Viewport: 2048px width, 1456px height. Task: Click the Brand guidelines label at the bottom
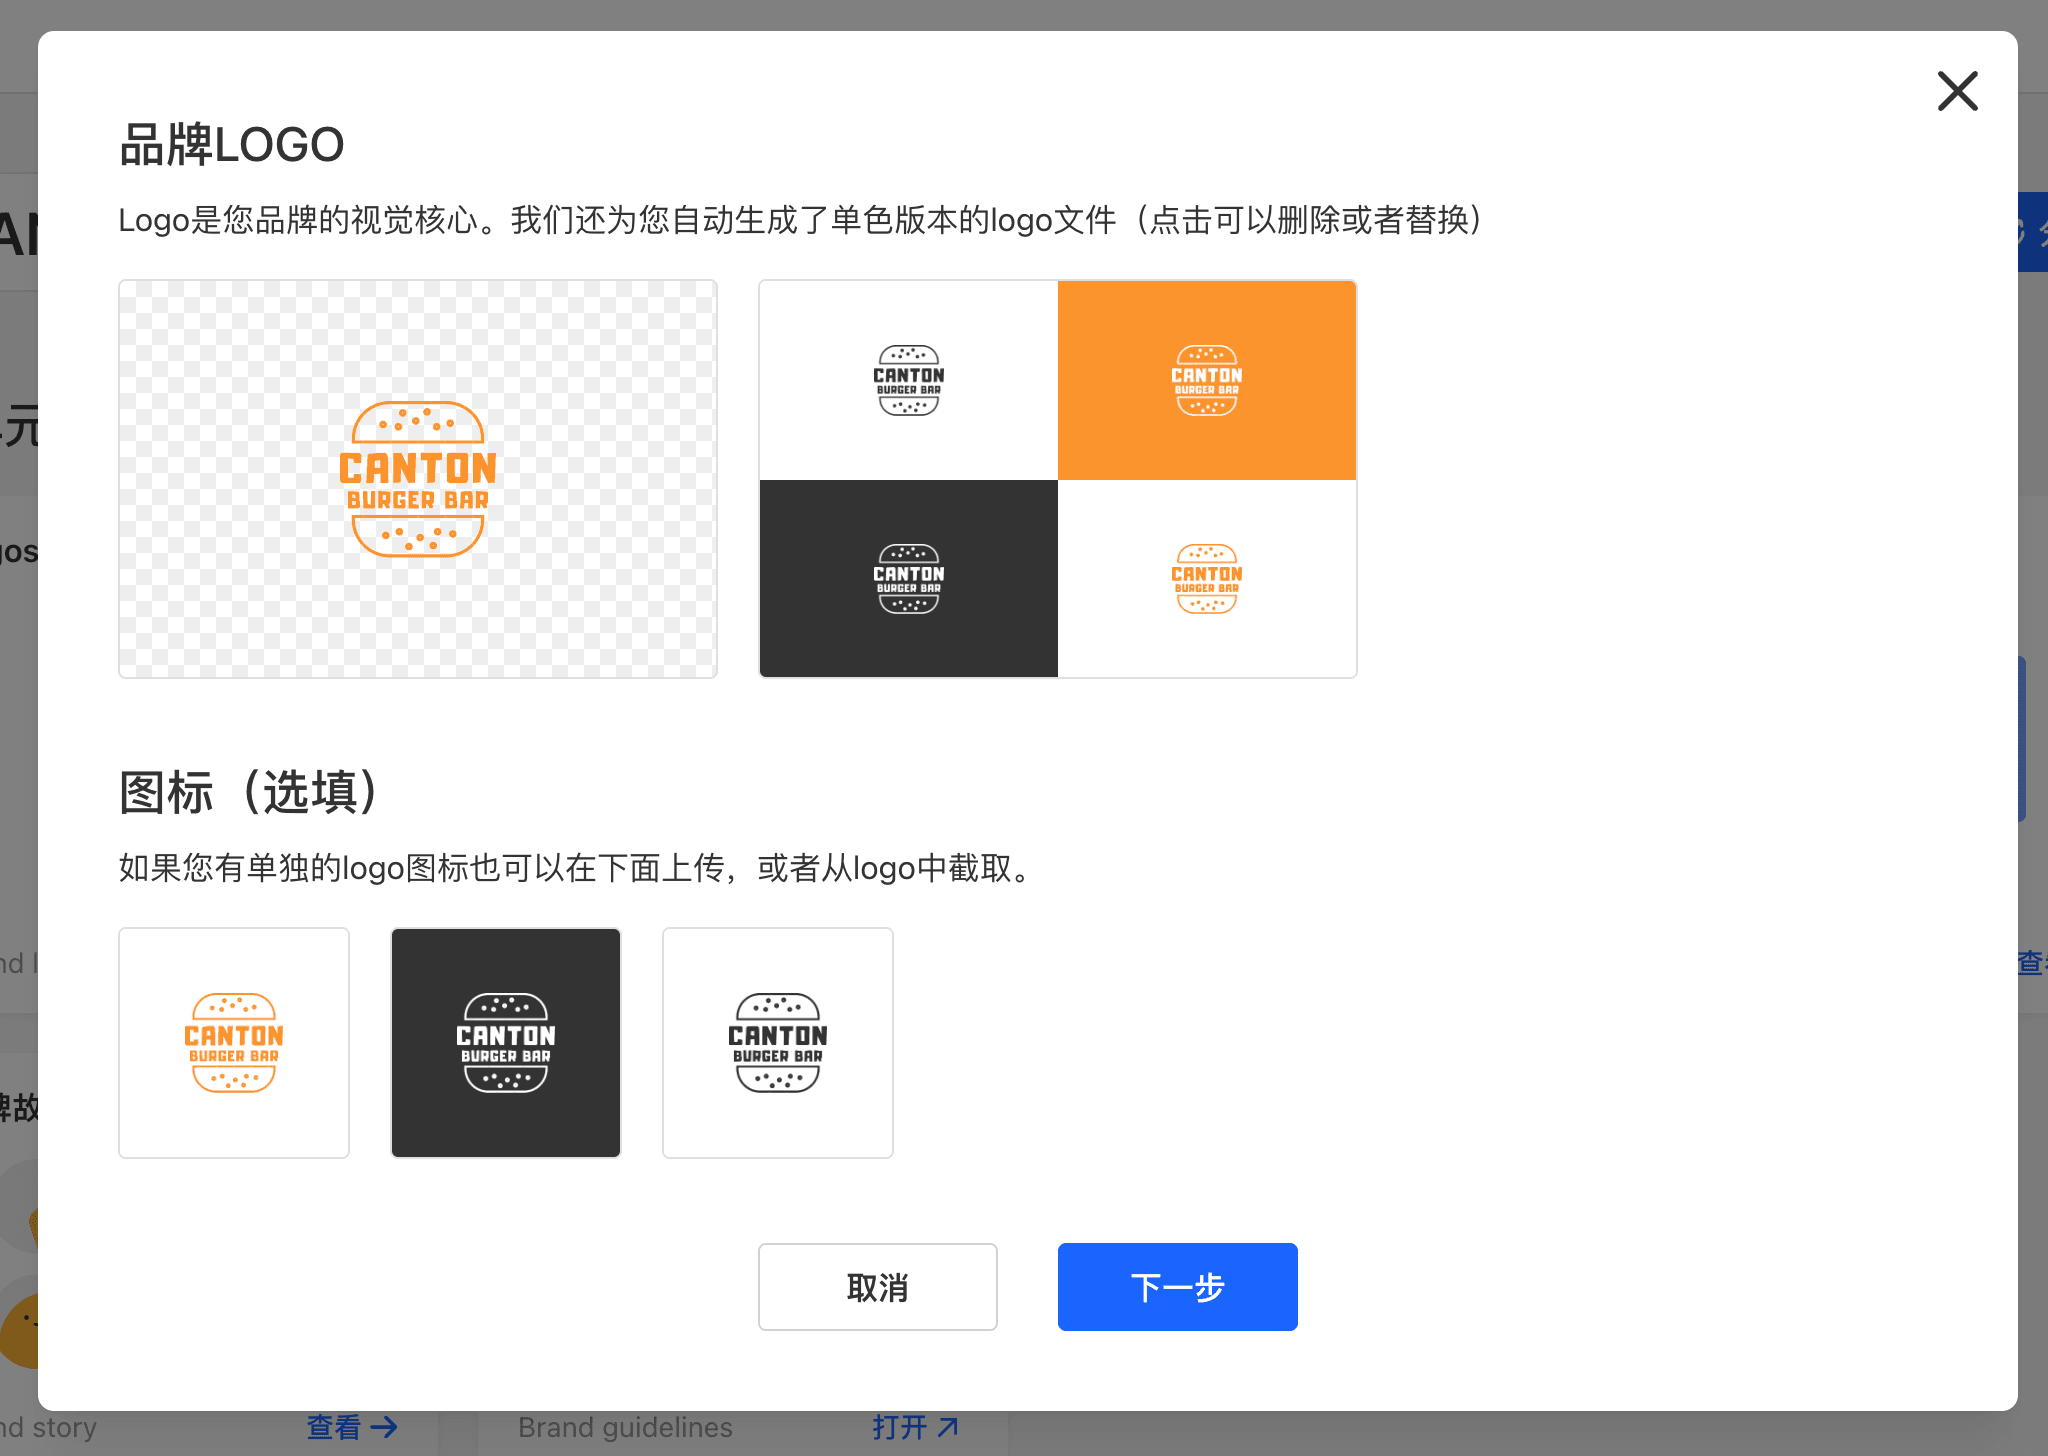pyautogui.click(x=625, y=1427)
